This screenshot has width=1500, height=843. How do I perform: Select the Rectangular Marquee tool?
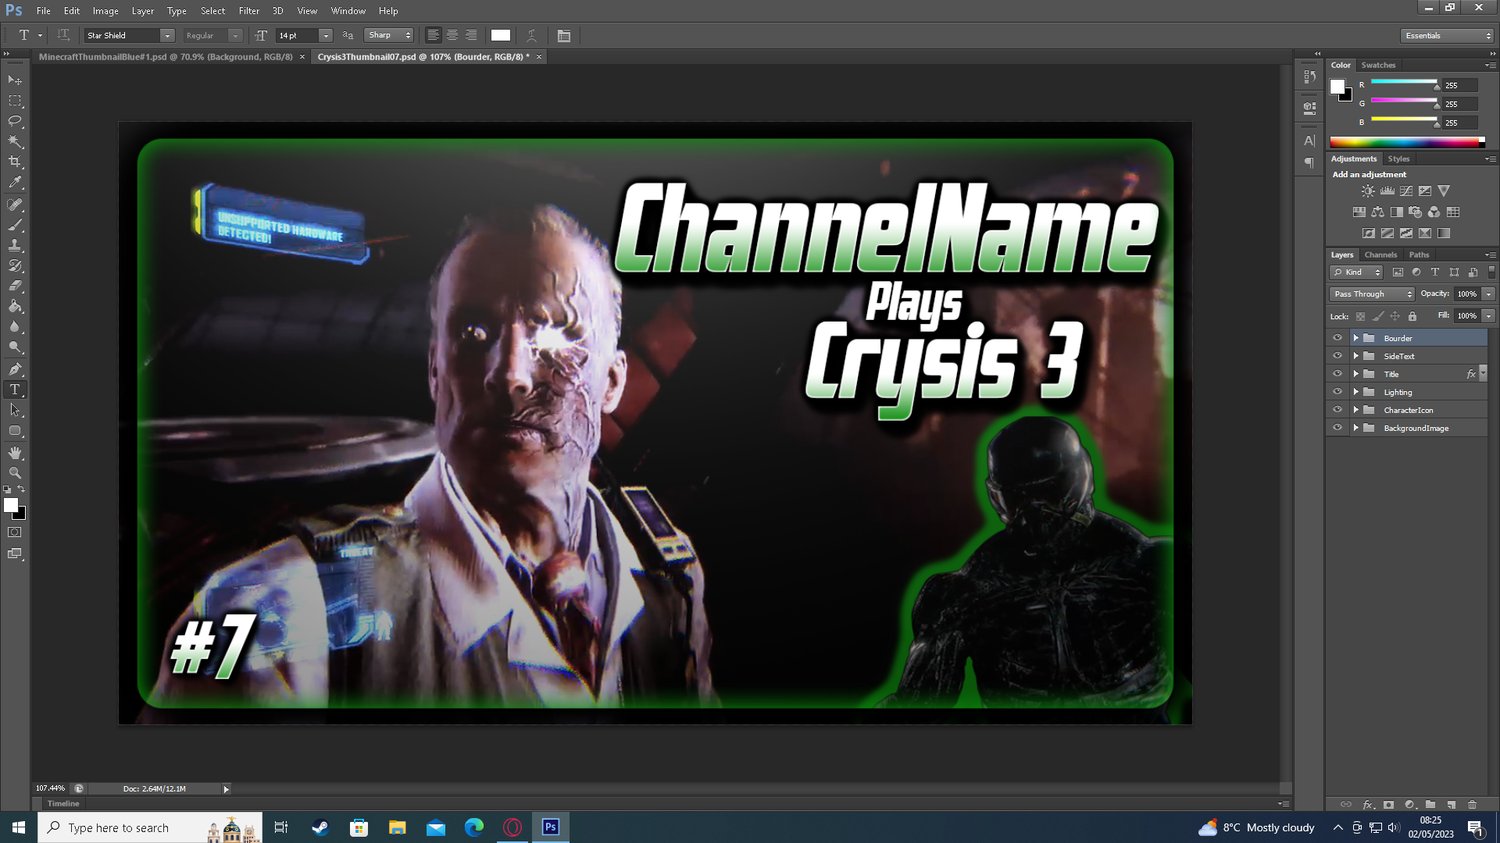tap(15, 101)
